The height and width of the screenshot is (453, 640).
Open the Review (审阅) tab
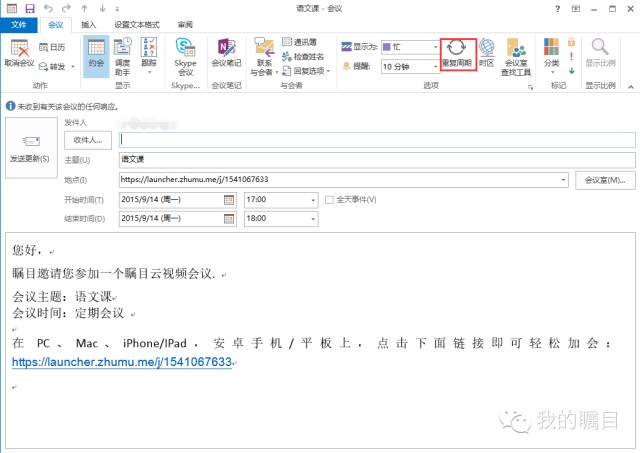pos(185,25)
